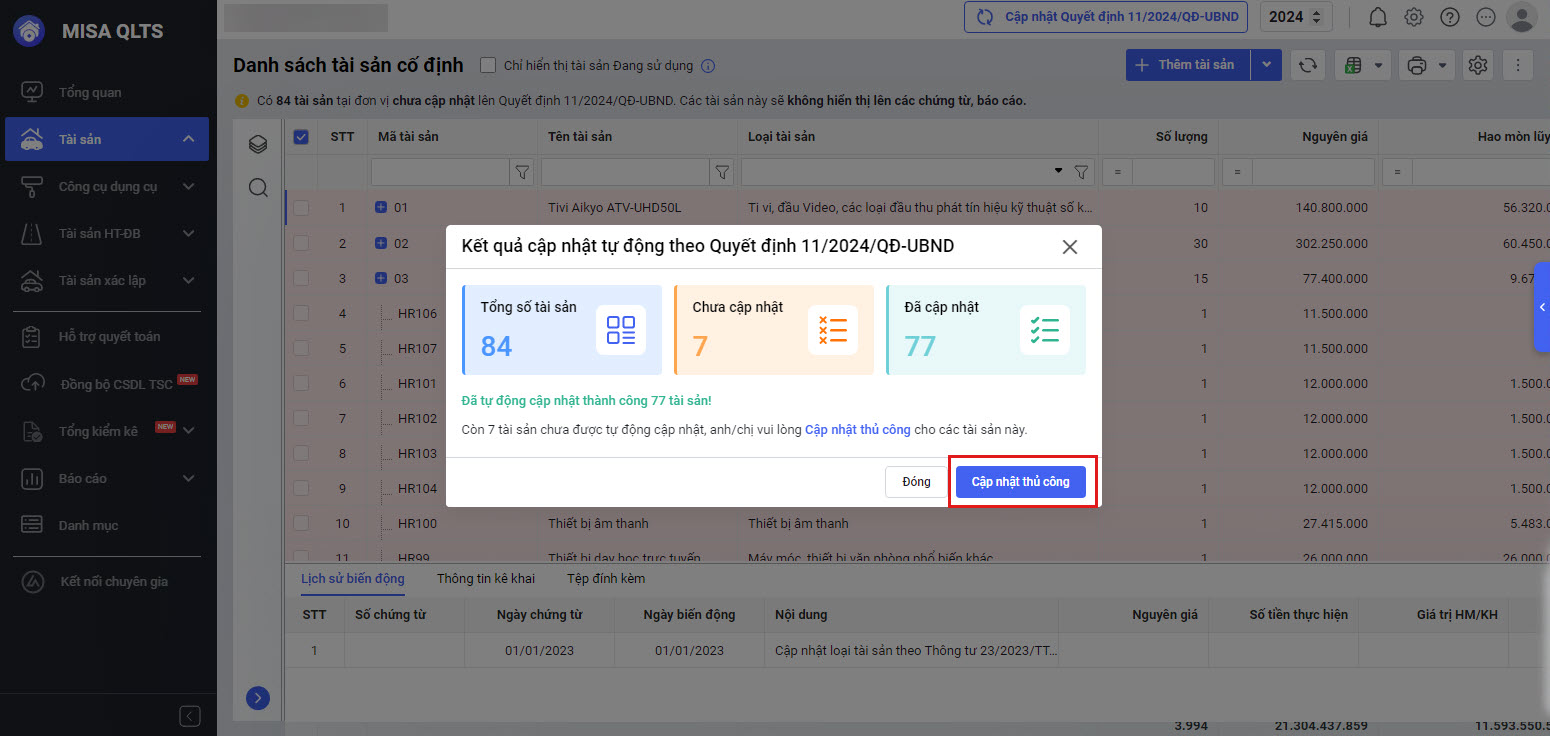Viewport: 1550px width, 736px height.
Task: Collapse the sidebar navigation
Action: 190,716
